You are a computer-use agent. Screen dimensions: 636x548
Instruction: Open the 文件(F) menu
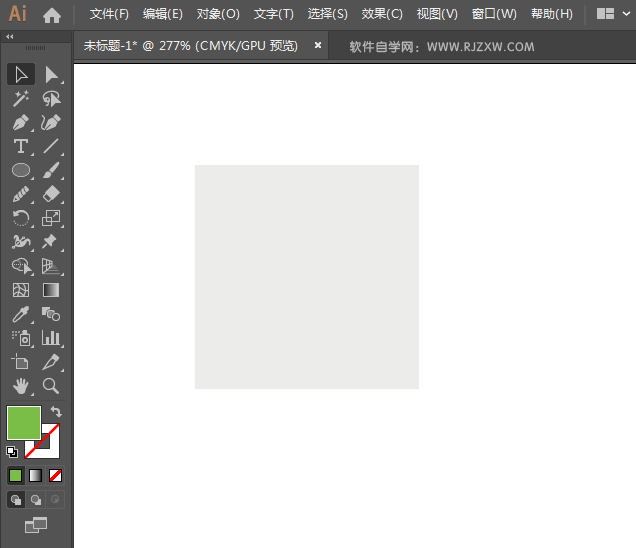coord(109,14)
